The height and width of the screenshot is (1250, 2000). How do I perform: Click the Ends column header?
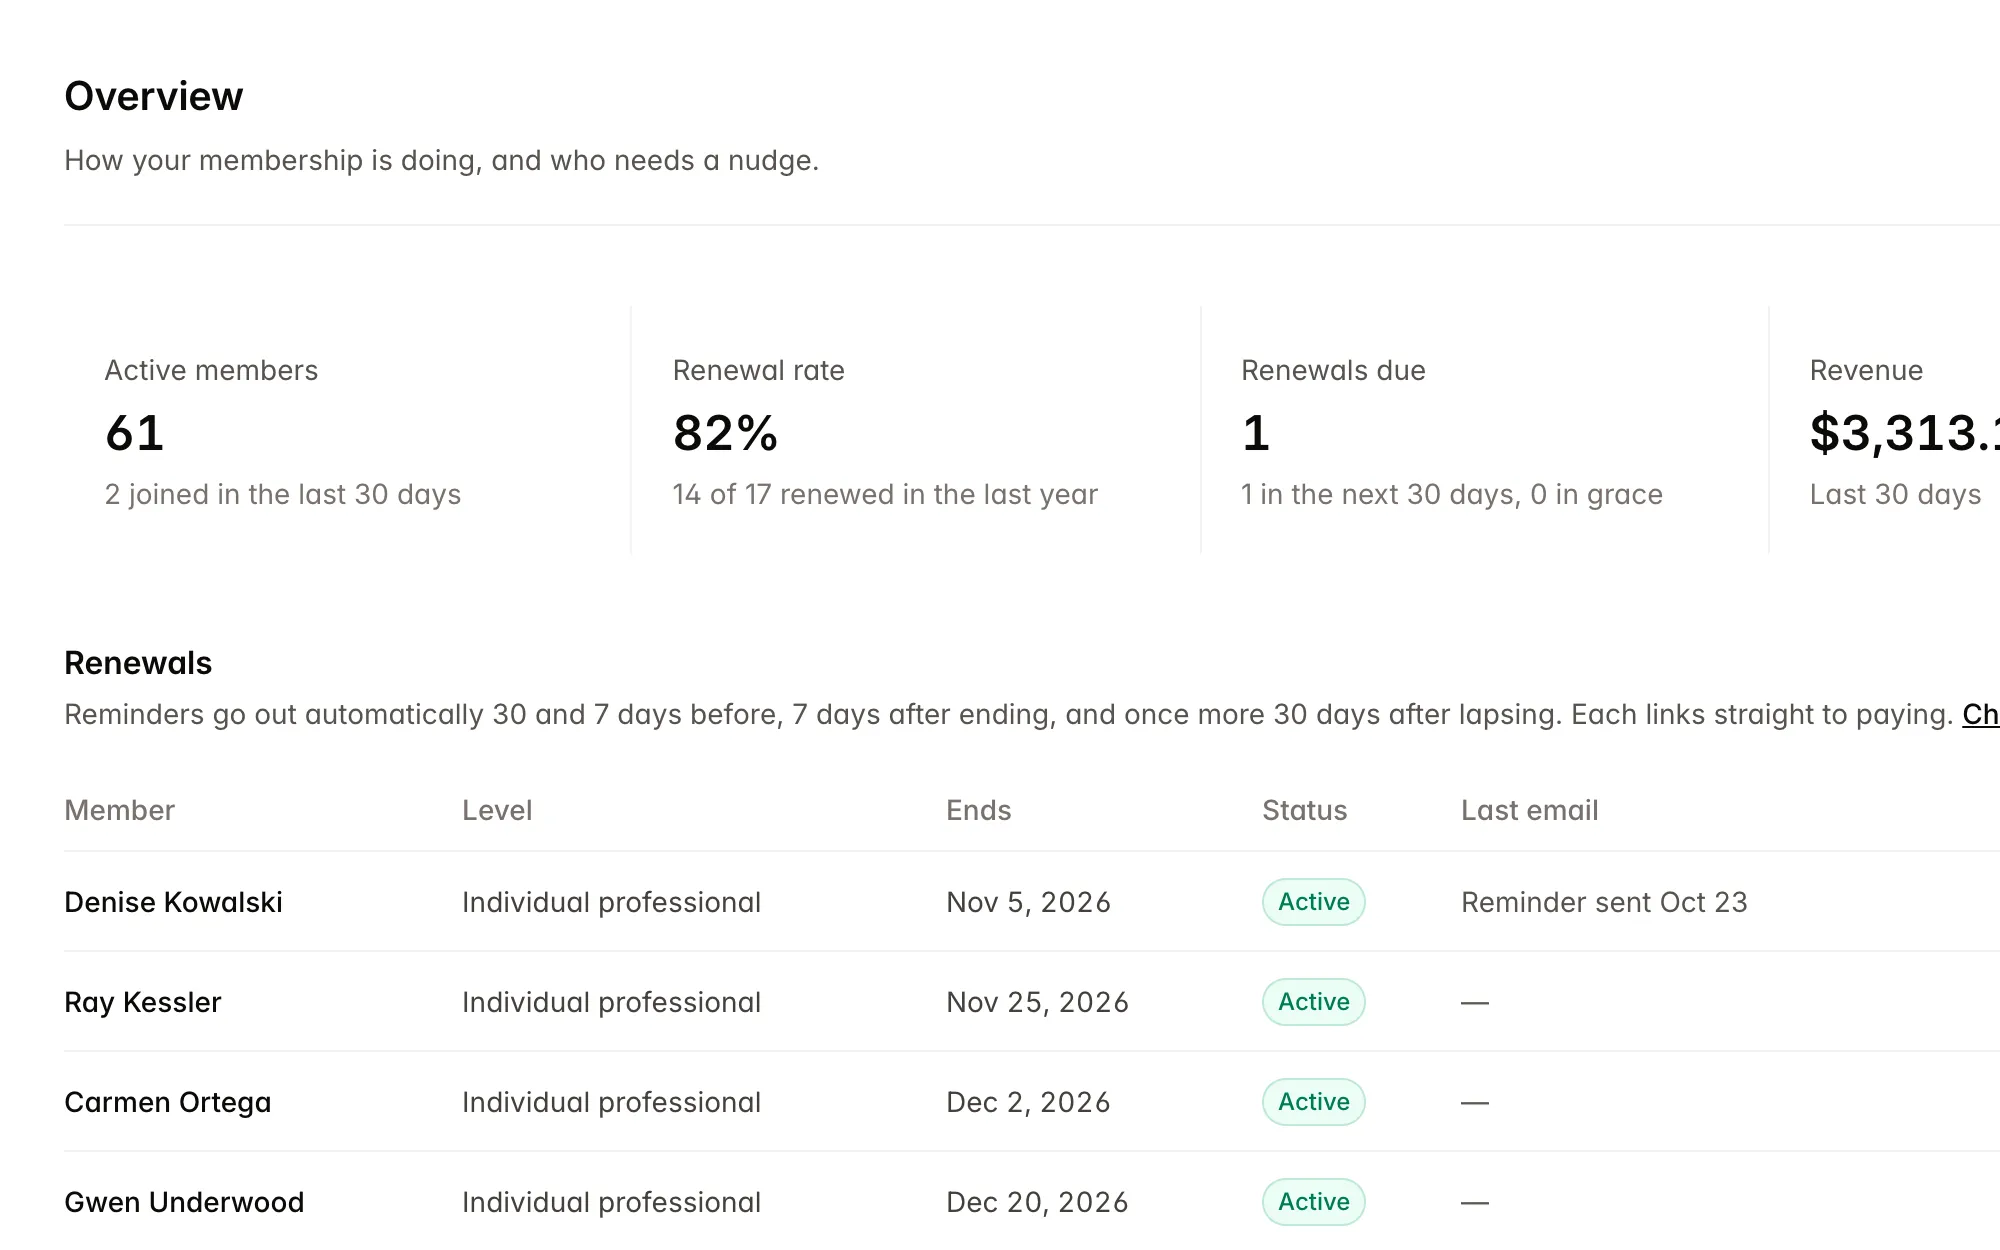(978, 810)
